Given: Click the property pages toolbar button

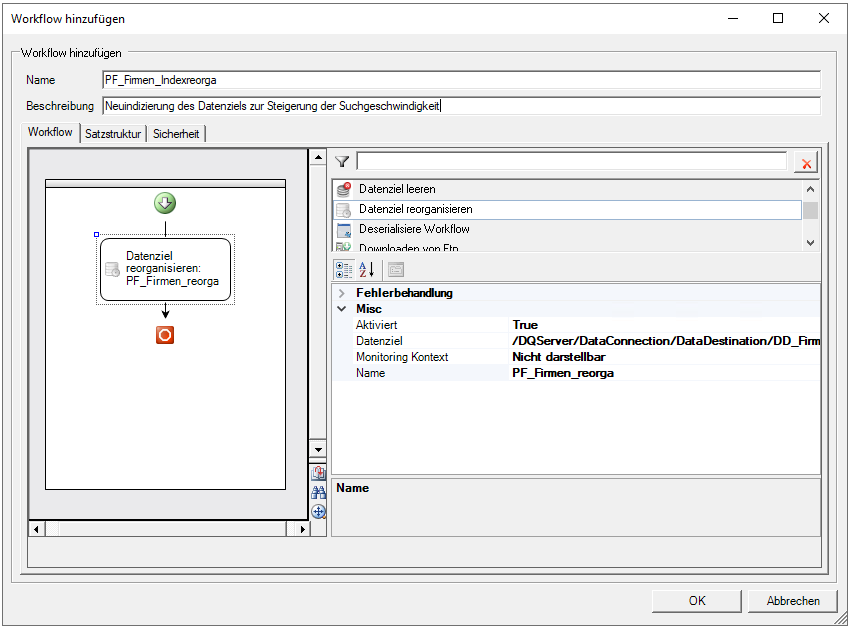Looking at the screenshot, I should (x=396, y=270).
